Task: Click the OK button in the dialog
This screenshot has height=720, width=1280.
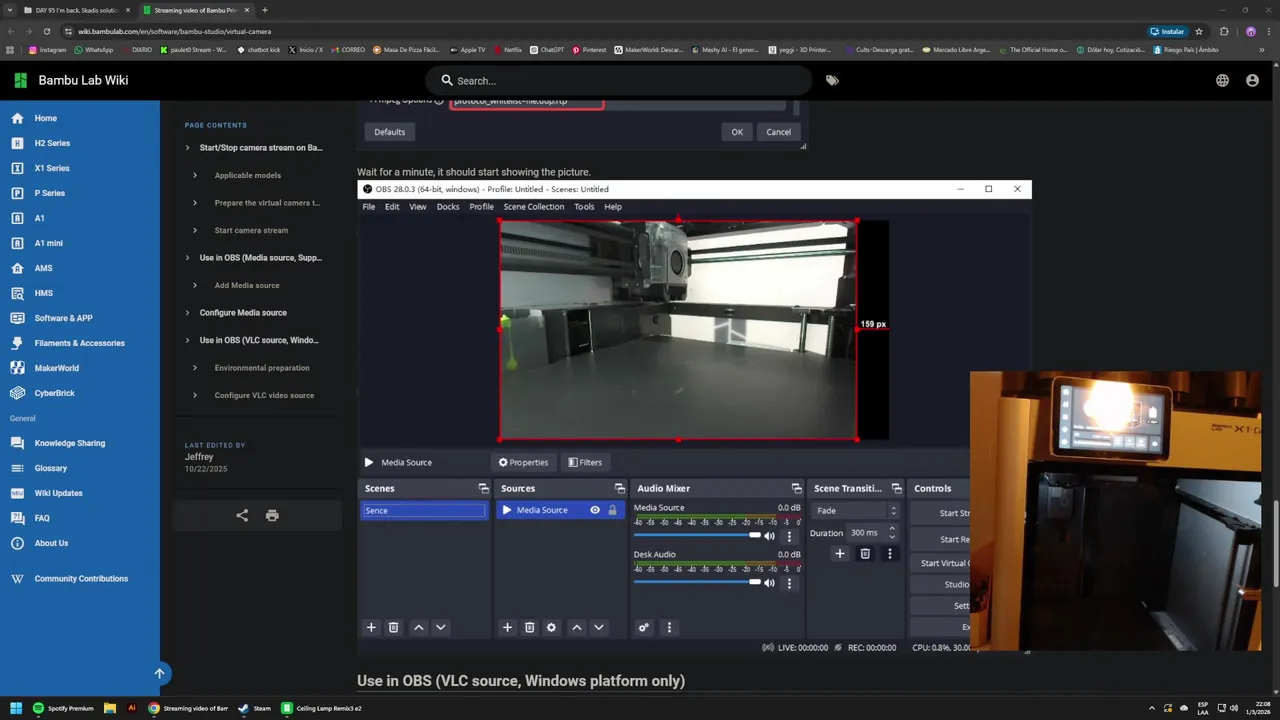Action: (x=737, y=132)
